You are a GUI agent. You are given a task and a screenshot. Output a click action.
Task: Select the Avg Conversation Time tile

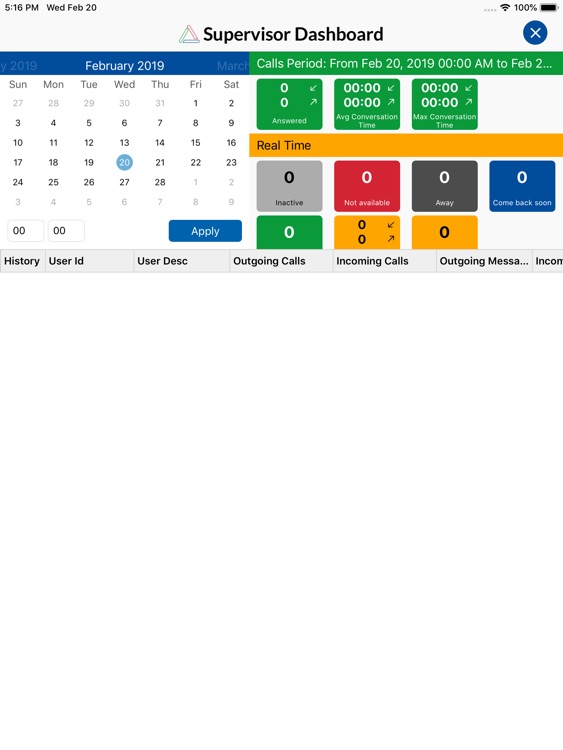[x=367, y=104]
